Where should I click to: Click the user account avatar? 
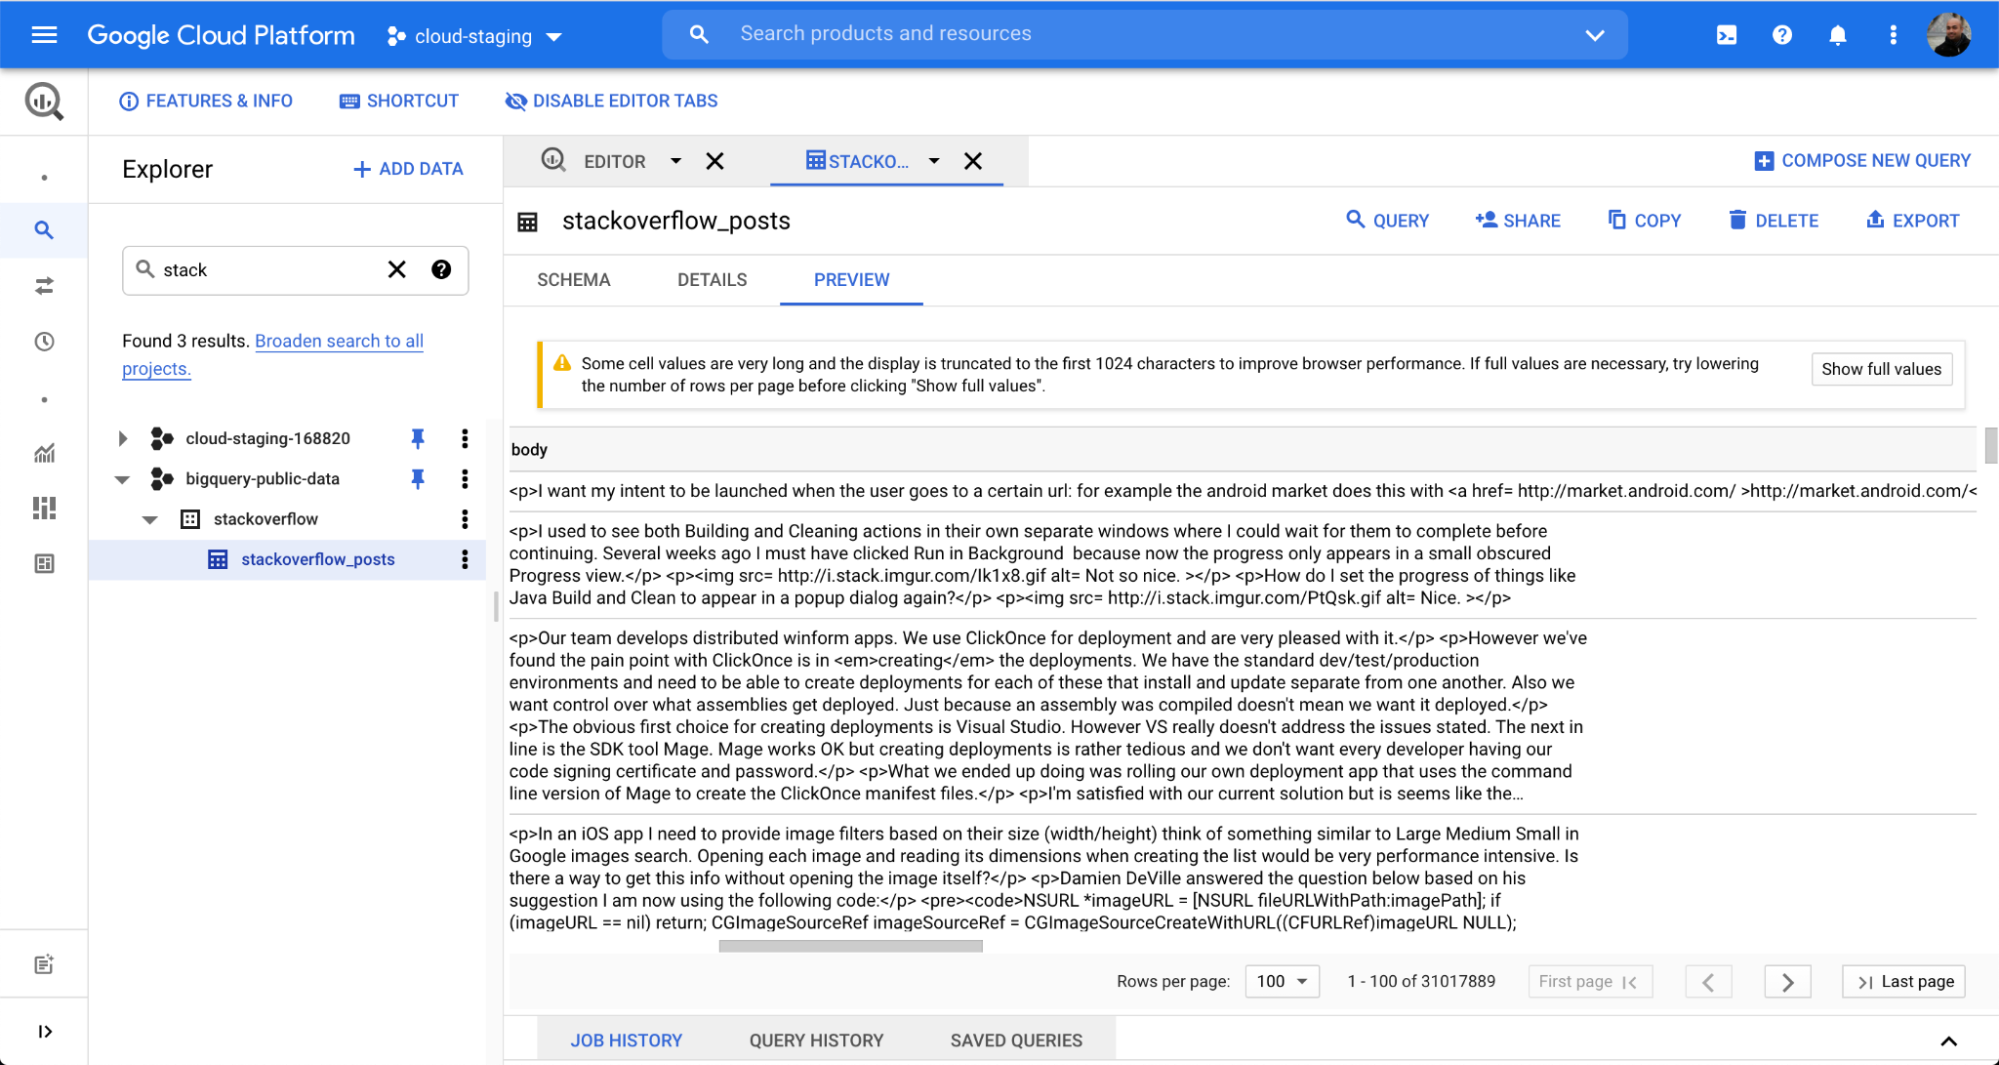coord(1949,35)
